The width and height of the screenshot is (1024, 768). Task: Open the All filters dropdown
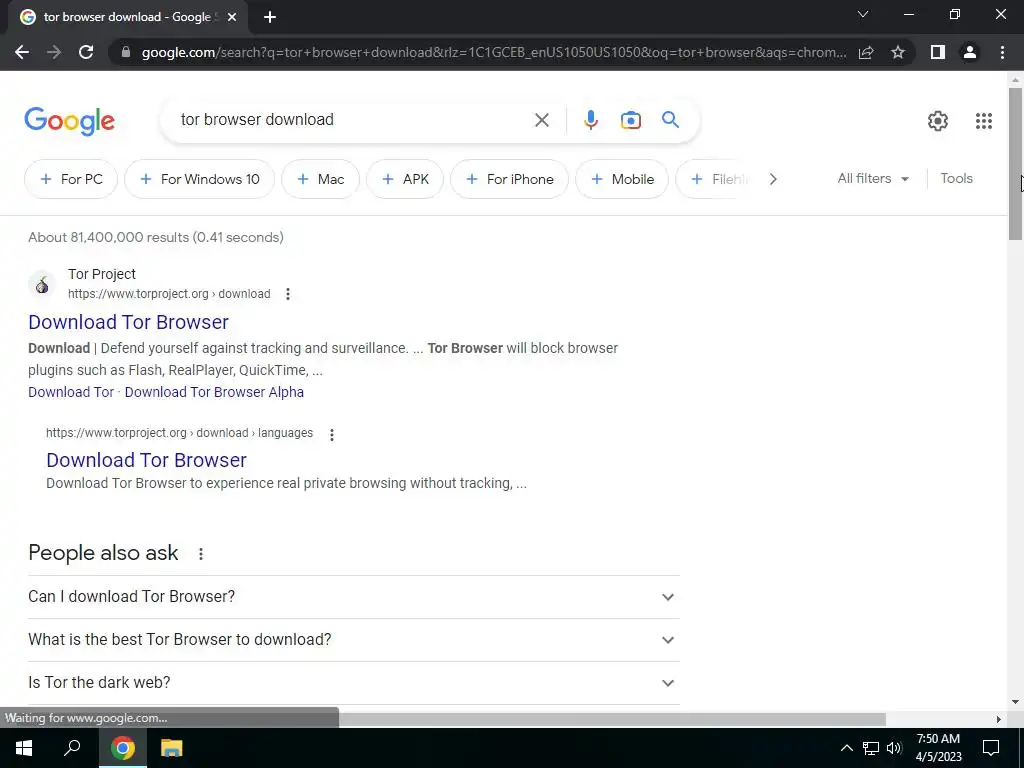873,178
